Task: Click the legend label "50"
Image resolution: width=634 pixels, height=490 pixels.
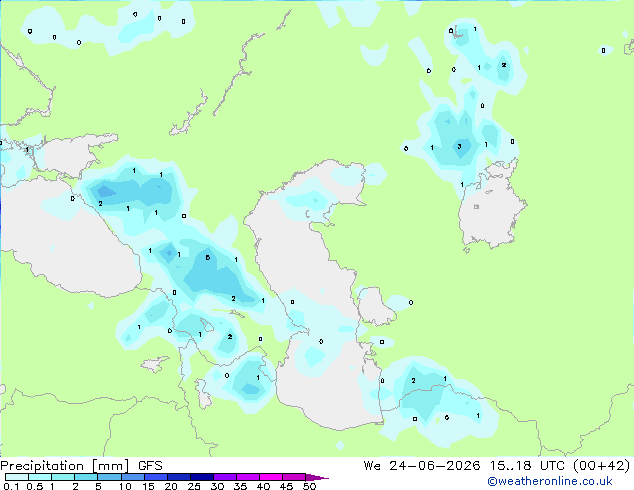Action: 309,486
